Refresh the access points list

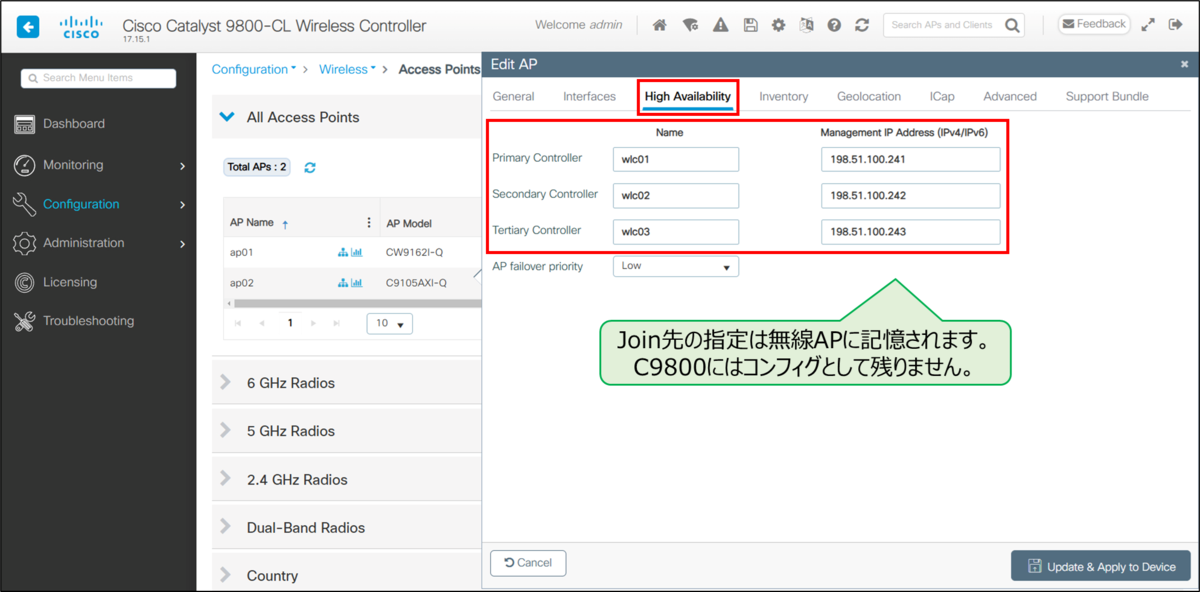[x=310, y=167]
